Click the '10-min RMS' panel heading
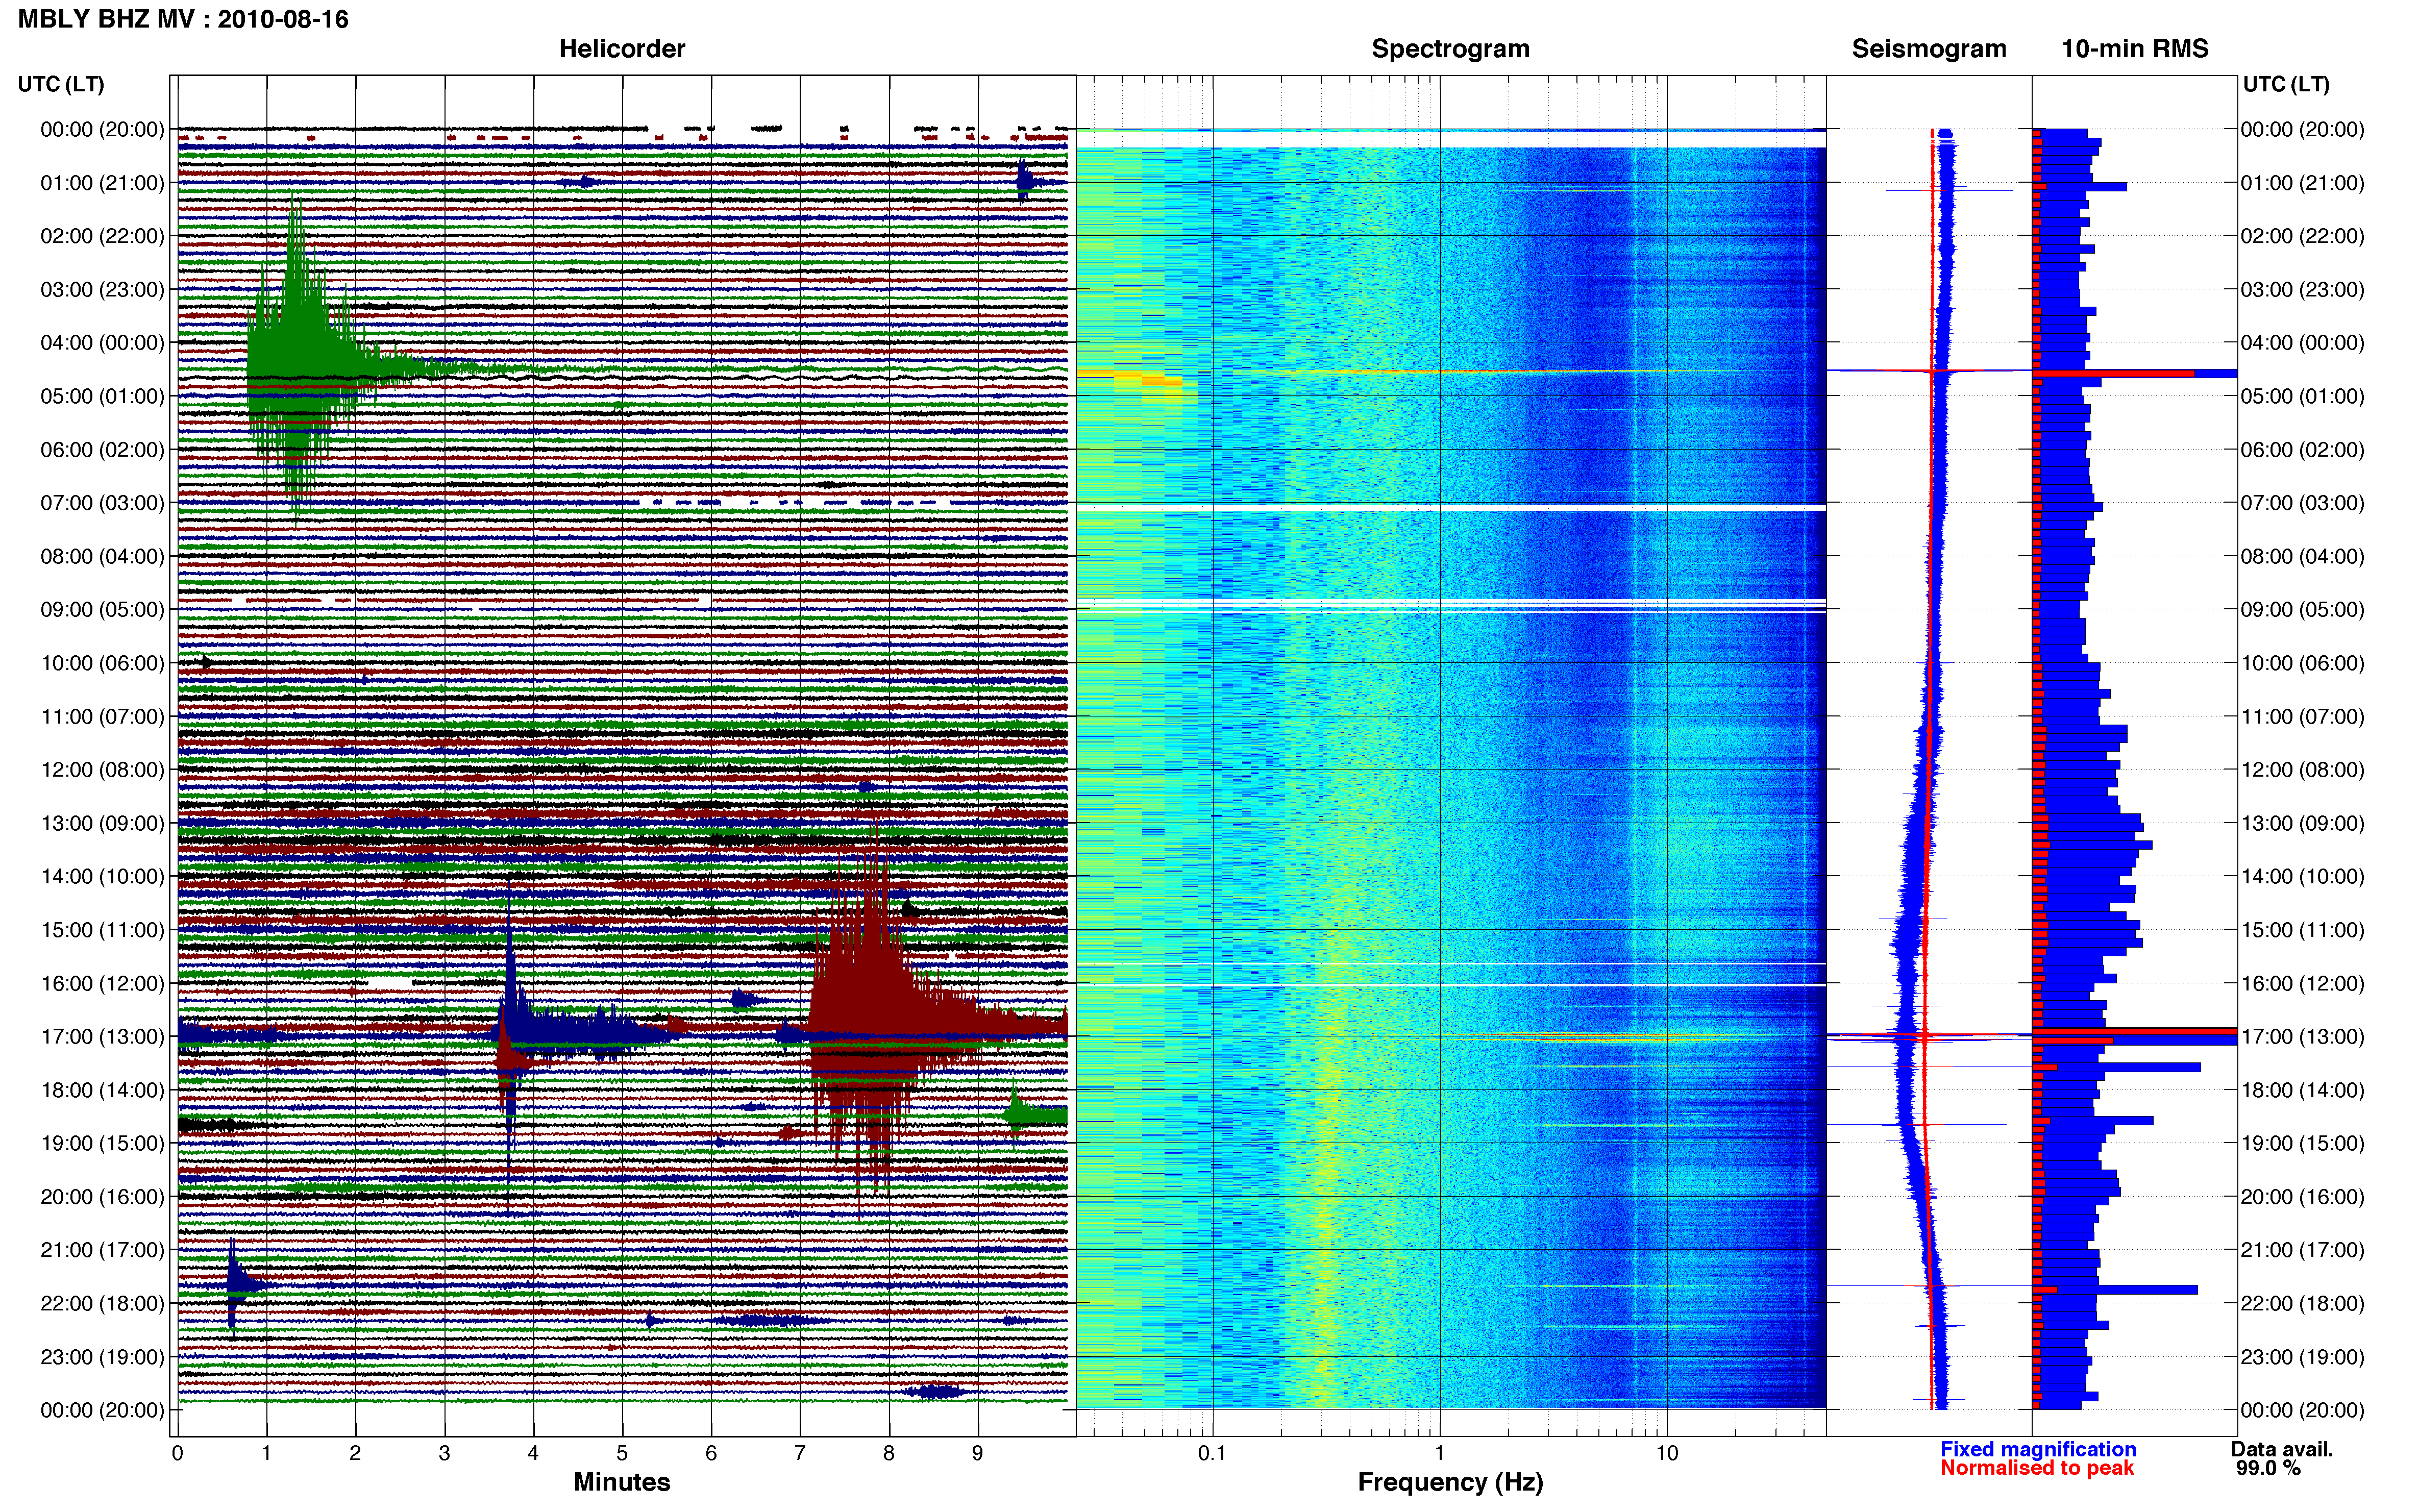Viewport: 2419px width, 1512px height. pyautogui.click(x=2135, y=48)
